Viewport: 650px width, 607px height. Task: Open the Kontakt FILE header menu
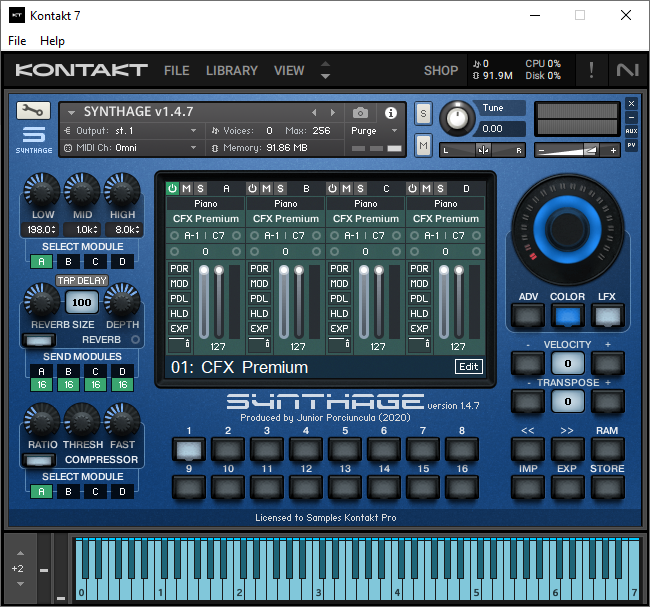(x=177, y=70)
